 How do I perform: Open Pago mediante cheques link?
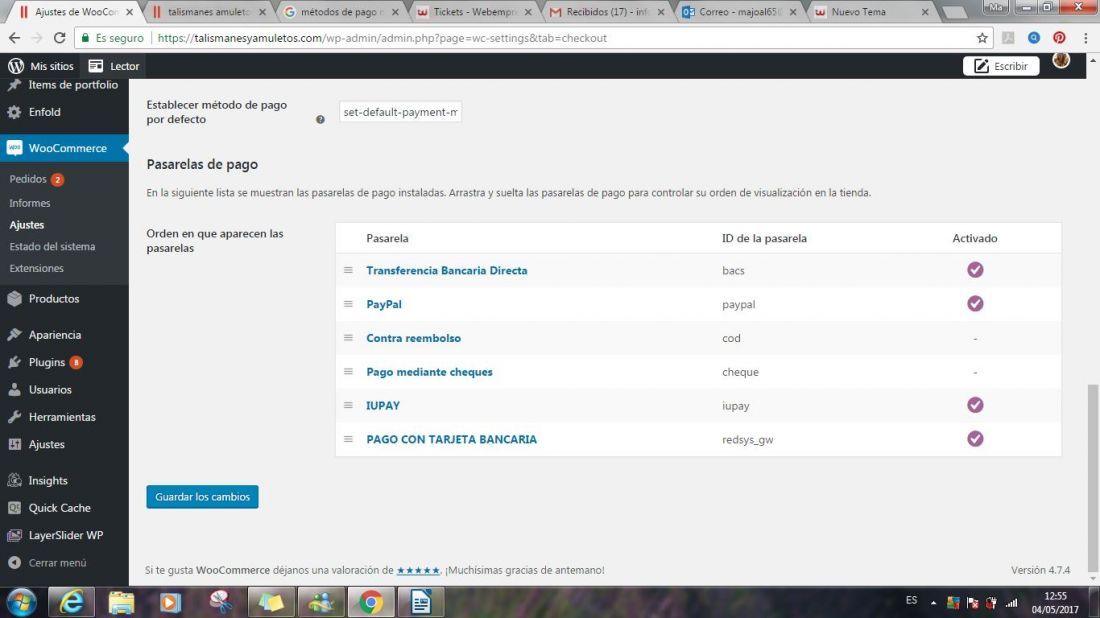coord(429,372)
